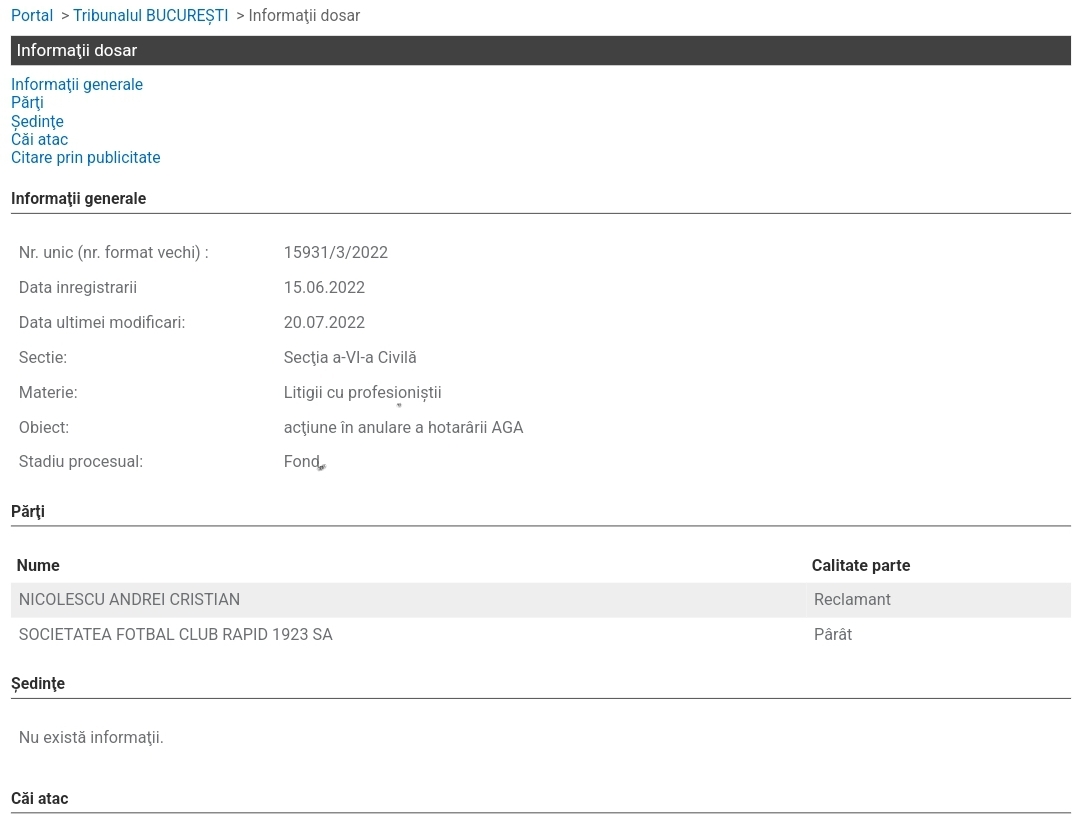Open the Citare prin publicitate link
The image size is (1080, 816).
[85, 158]
